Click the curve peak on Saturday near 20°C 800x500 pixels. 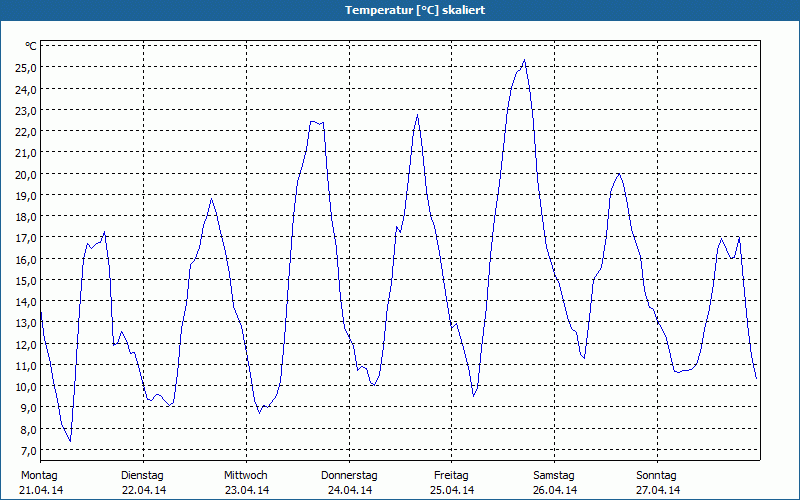[619, 174]
